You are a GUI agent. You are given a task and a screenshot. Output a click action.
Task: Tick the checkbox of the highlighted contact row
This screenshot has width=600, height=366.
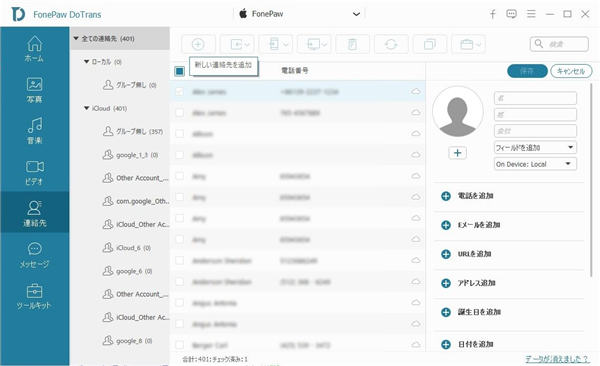179,92
